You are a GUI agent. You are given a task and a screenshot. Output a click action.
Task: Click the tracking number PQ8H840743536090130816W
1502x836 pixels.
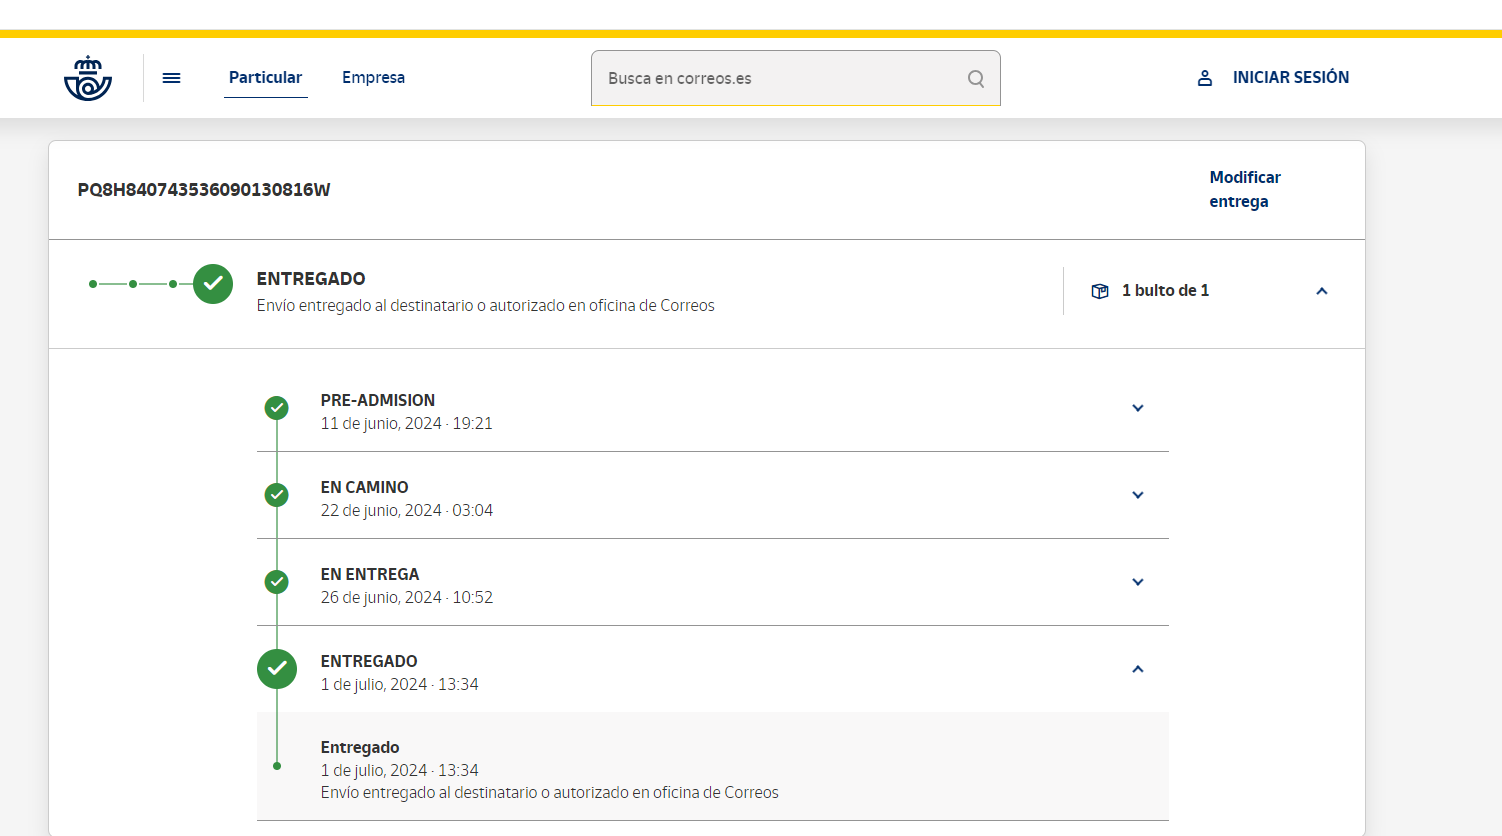coord(204,190)
